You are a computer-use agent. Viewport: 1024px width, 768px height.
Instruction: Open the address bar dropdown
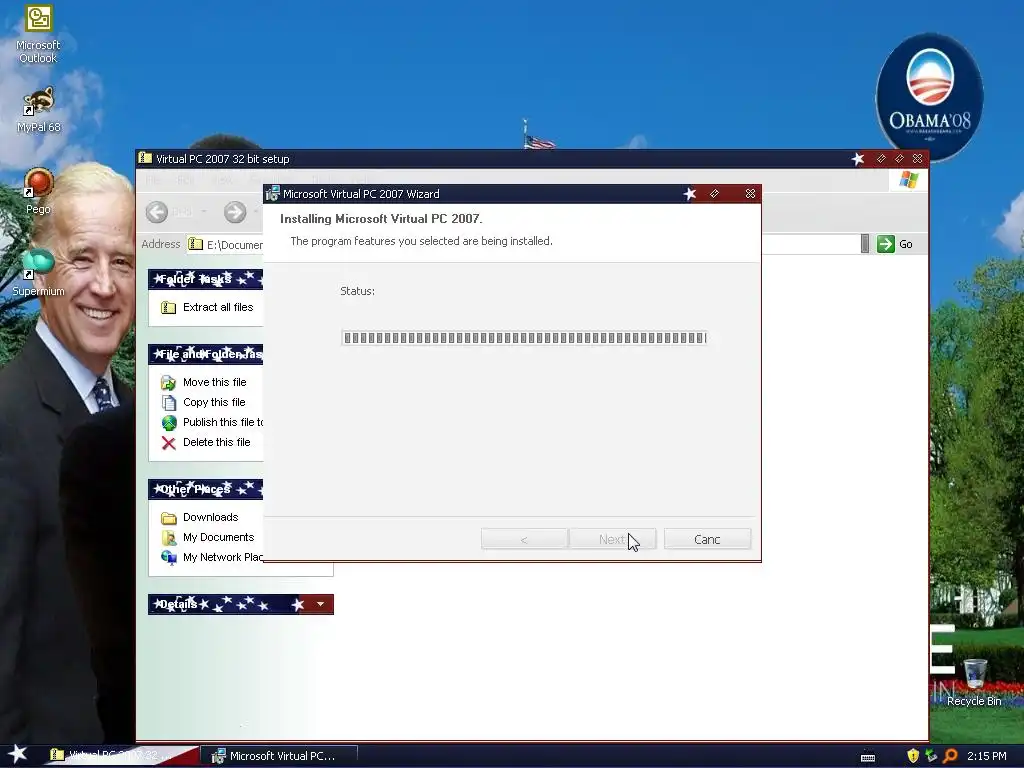[x=865, y=244]
